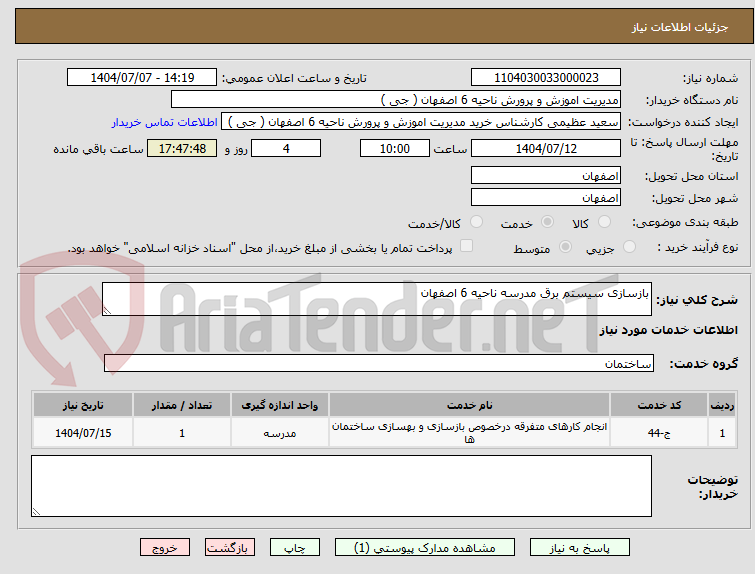Click the نام خدمت column header
This screenshot has height=574, width=755.
(x=469, y=405)
